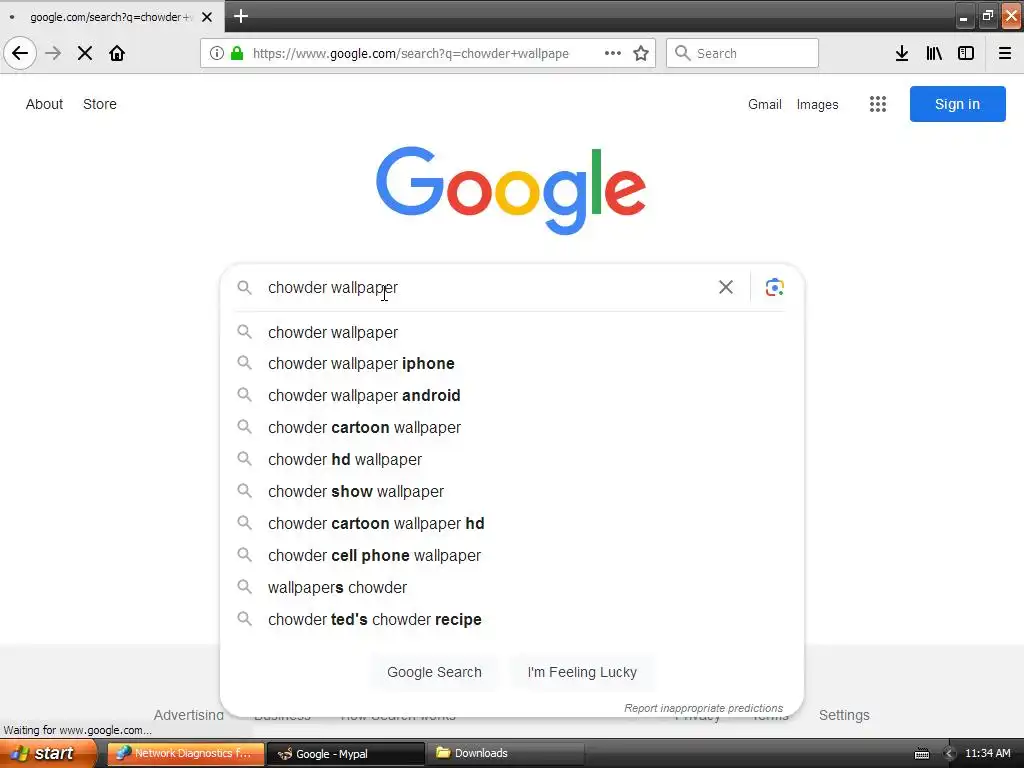Click magnifier beside 'chowder wallpaper iphone'
1024x768 pixels.
[244, 362]
